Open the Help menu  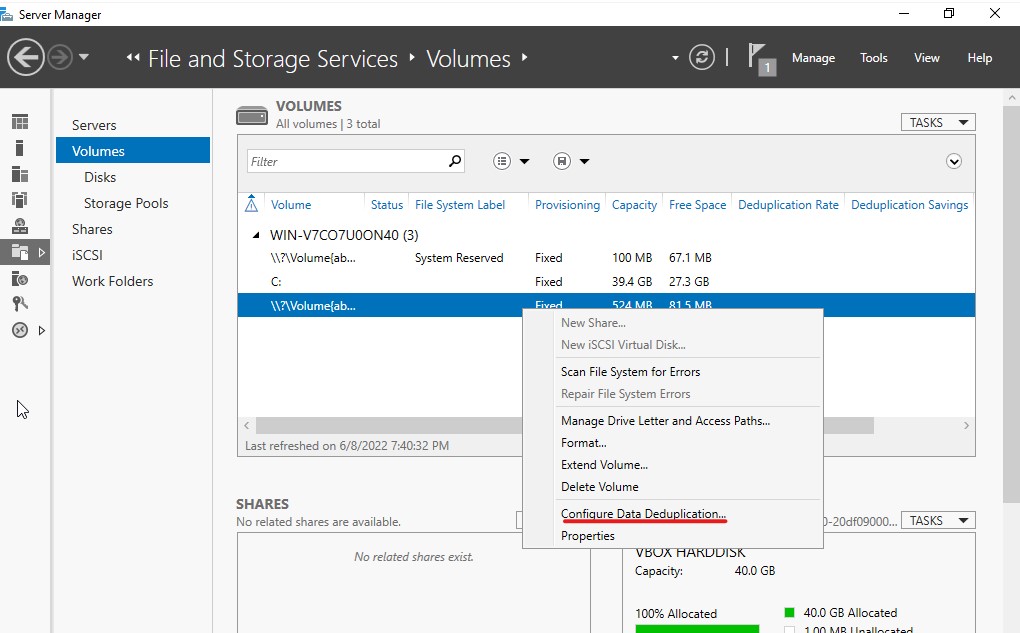(x=979, y=58)
